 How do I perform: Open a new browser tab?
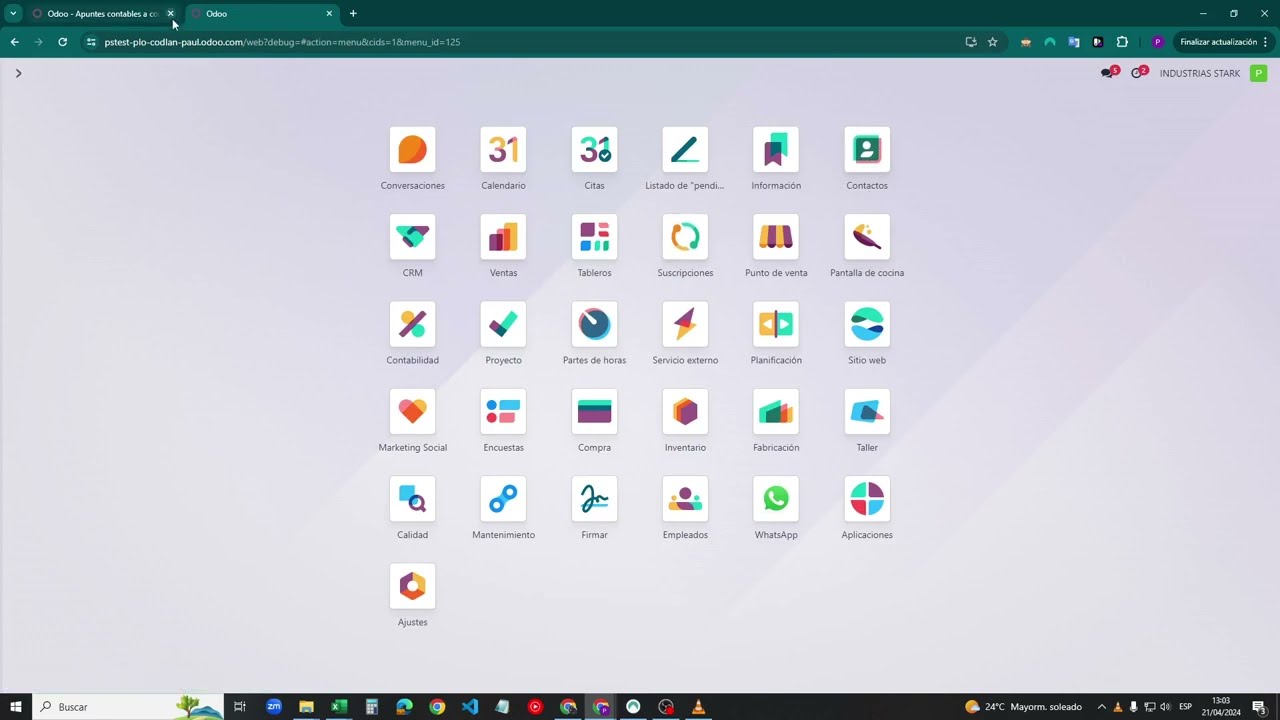tap(353, 14)
